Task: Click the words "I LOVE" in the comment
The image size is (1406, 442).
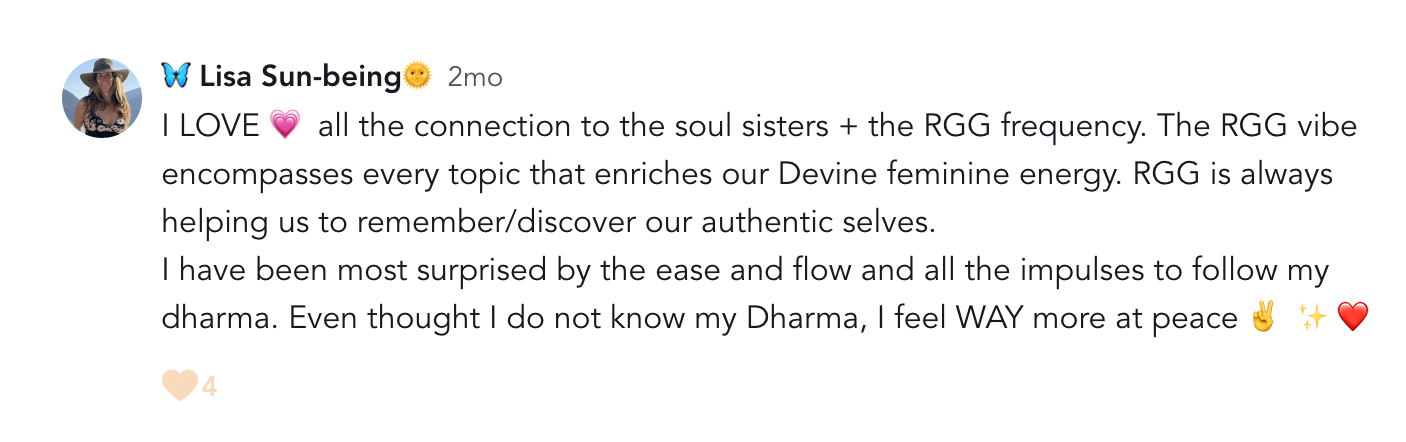Action: click(x=211, y=127)
